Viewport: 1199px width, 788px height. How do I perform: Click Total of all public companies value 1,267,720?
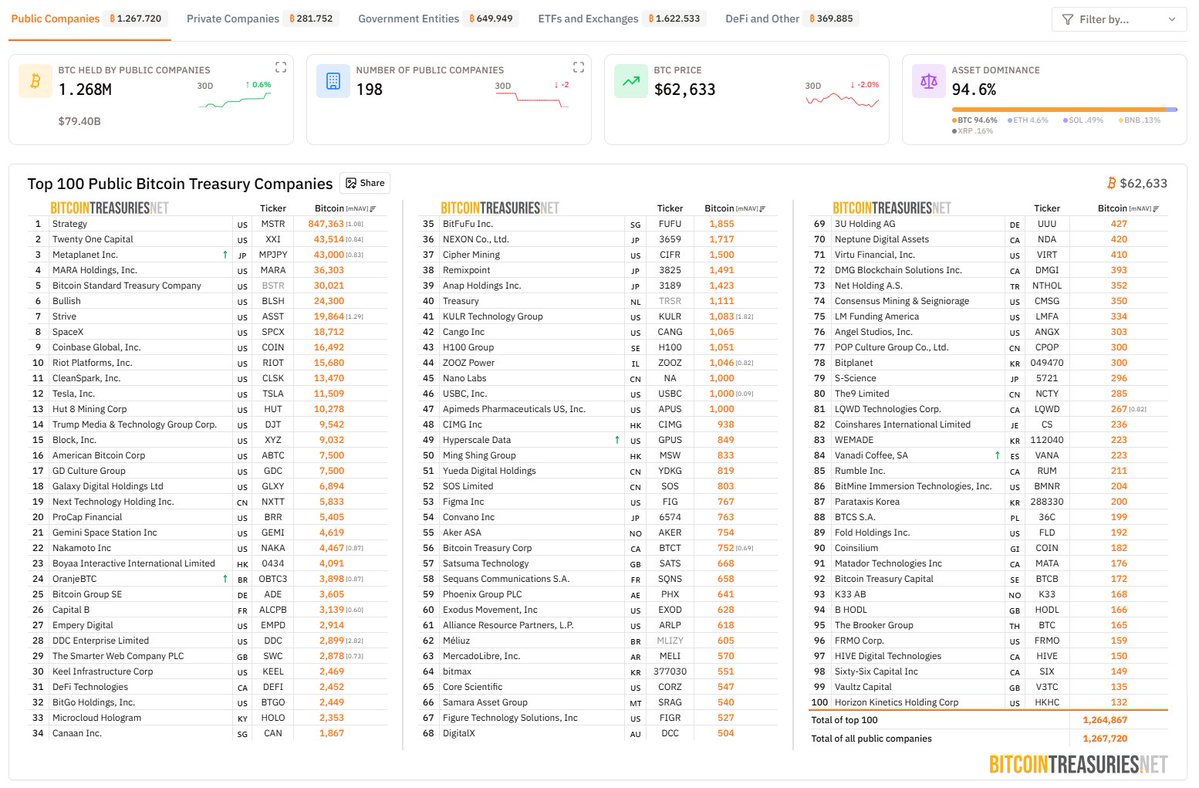click(x=1105, y=738)
